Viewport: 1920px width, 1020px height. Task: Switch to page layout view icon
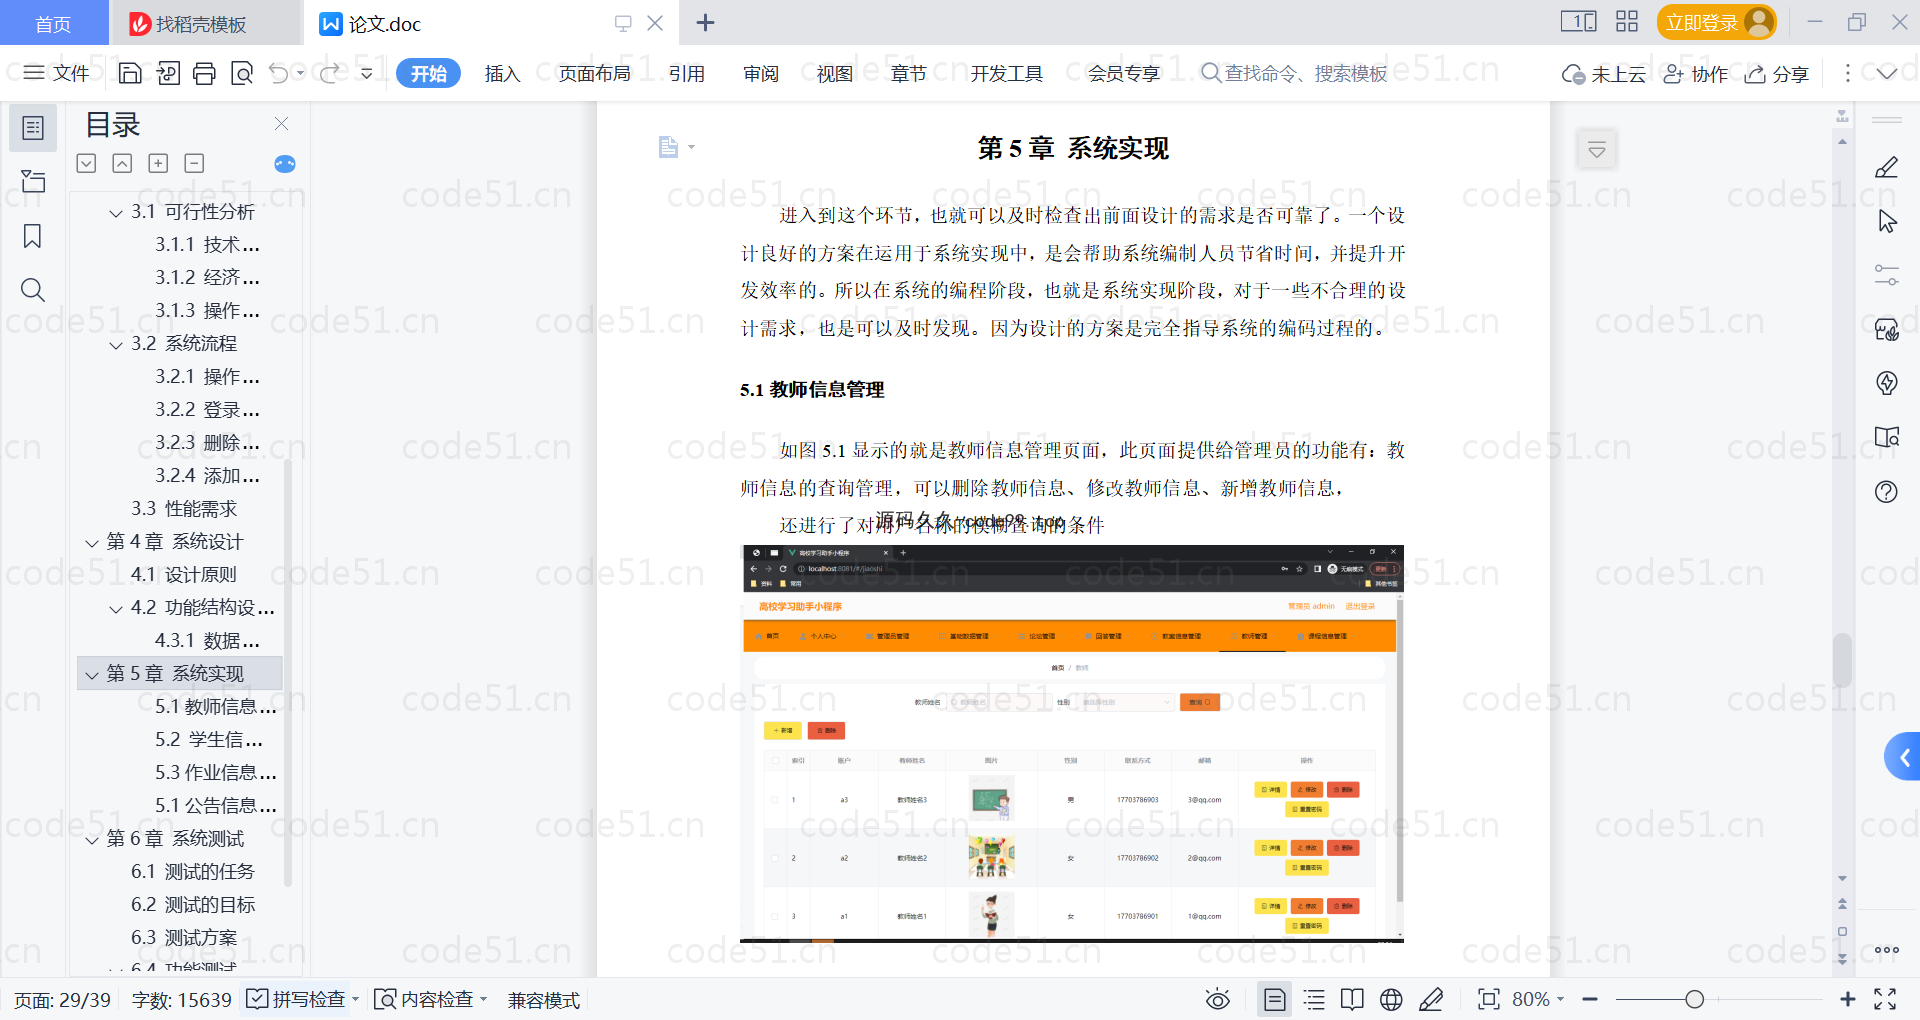[x=1274, y=999]
